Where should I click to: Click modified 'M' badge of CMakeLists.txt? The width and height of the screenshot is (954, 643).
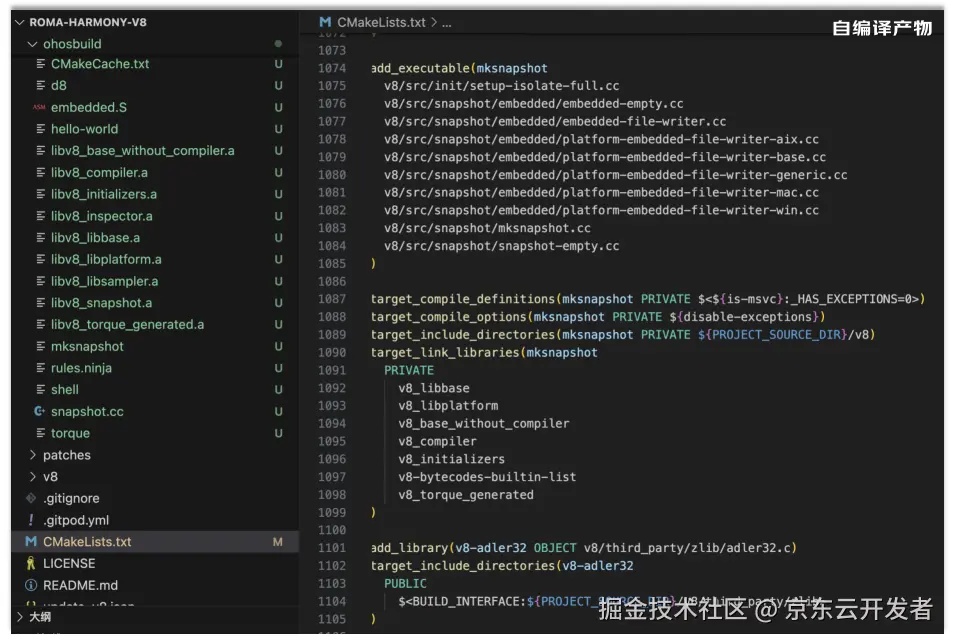[x=277, y=542]
